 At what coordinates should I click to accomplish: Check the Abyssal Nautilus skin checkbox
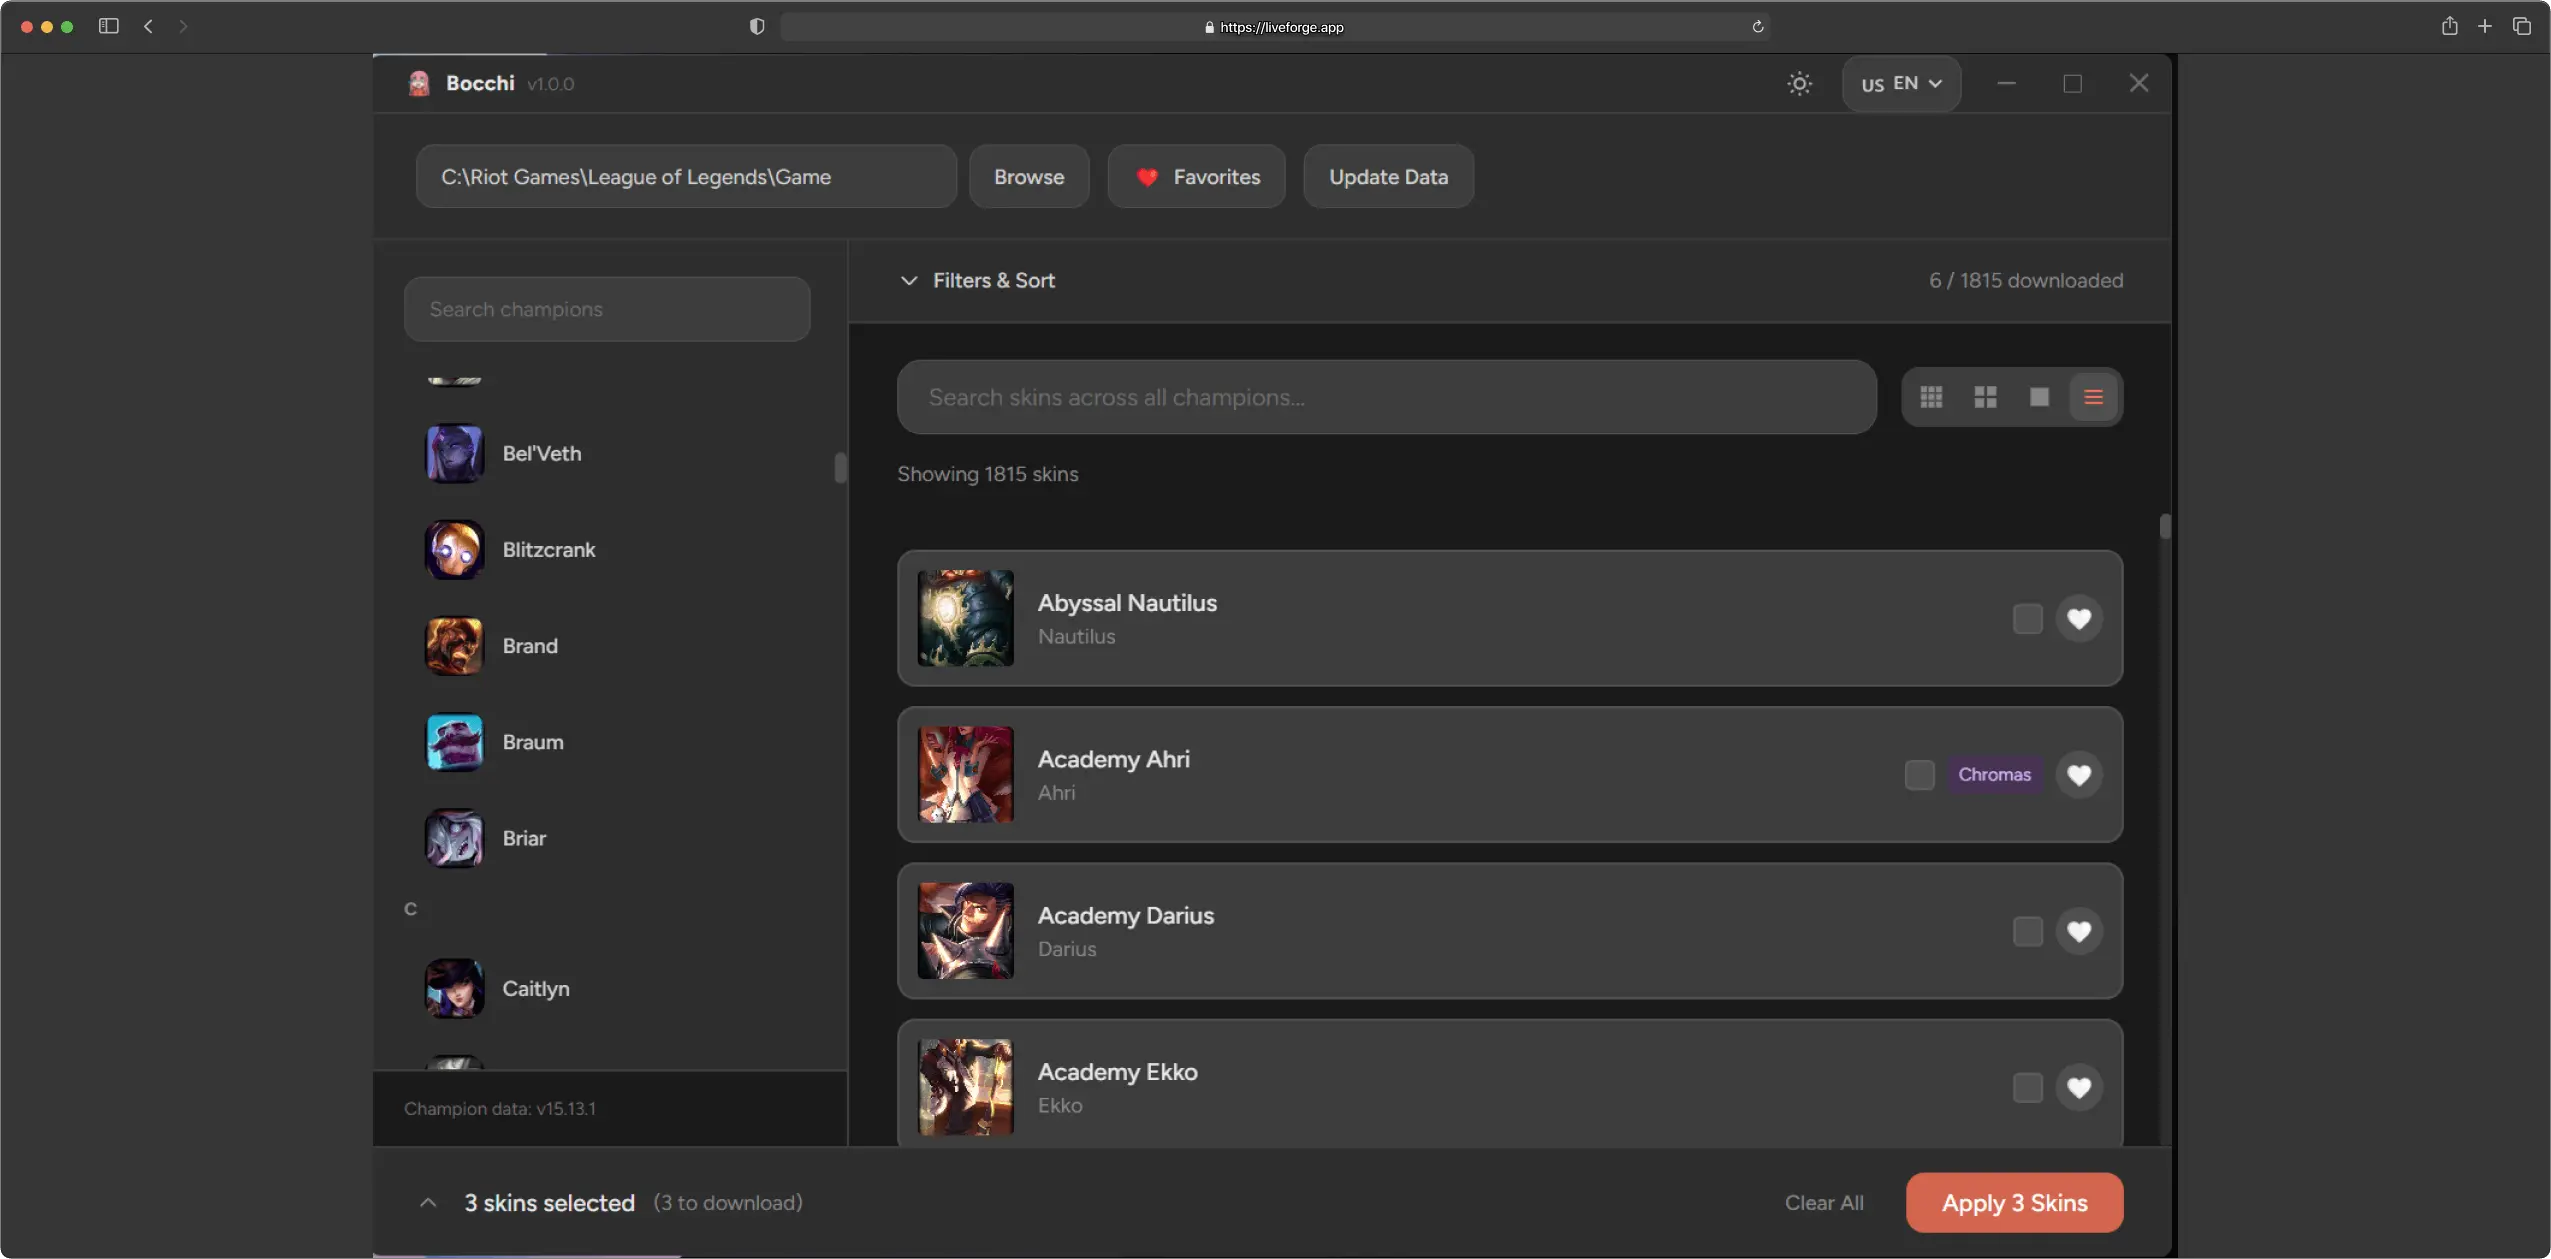tap(2027, 619)
